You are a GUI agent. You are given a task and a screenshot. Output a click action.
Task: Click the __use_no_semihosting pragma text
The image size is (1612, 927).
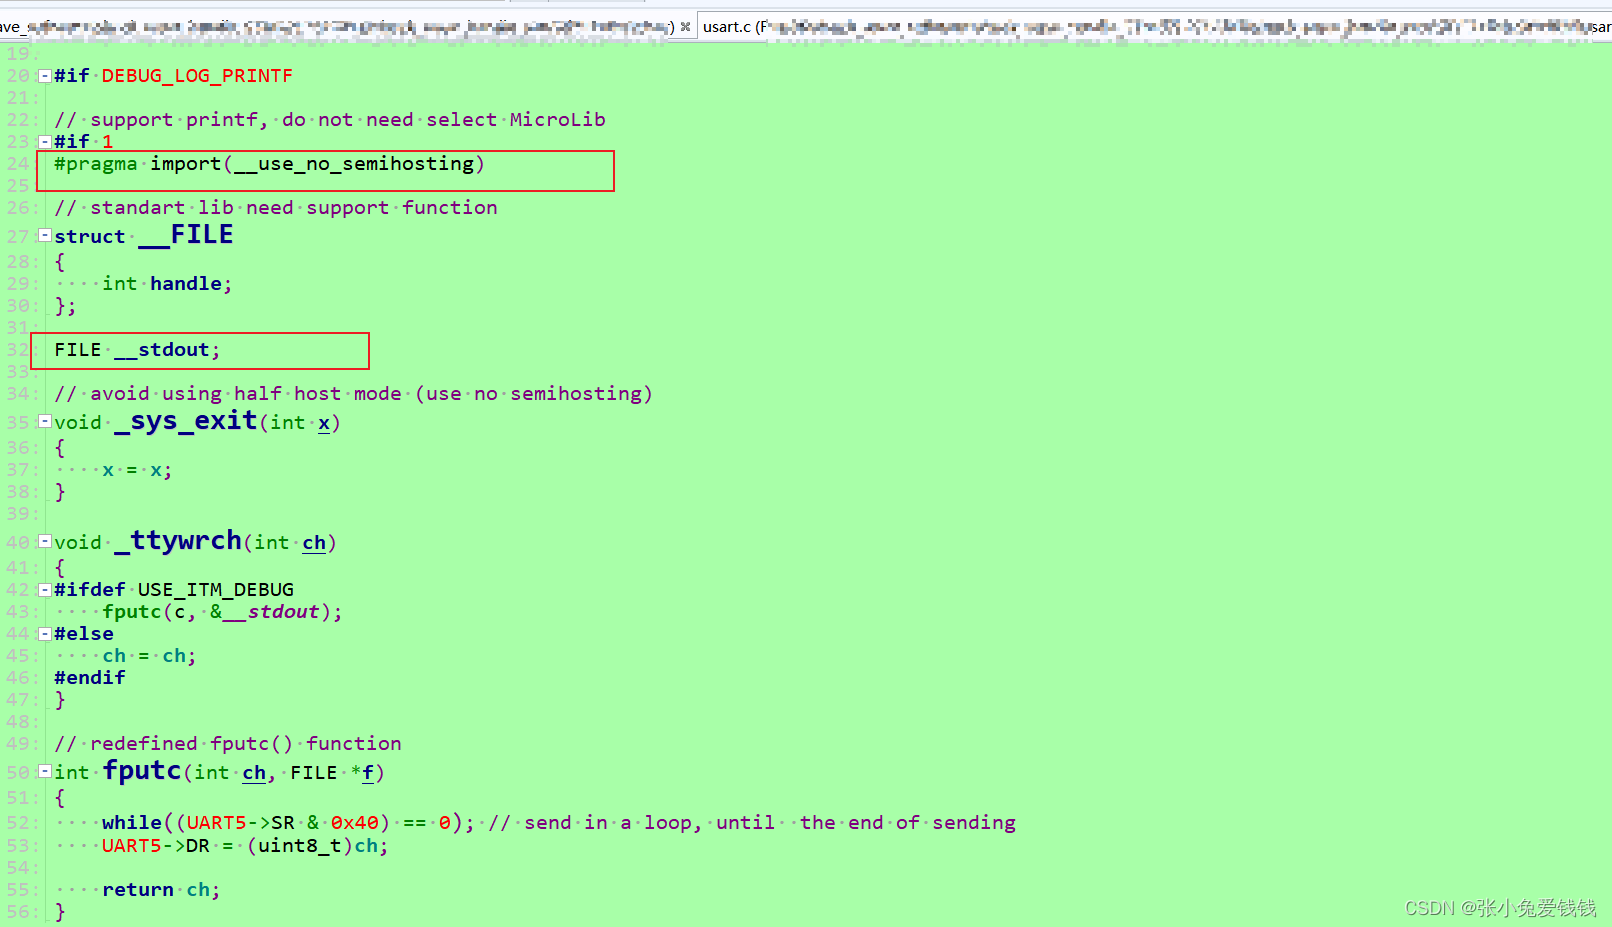(x=354, y=164)
